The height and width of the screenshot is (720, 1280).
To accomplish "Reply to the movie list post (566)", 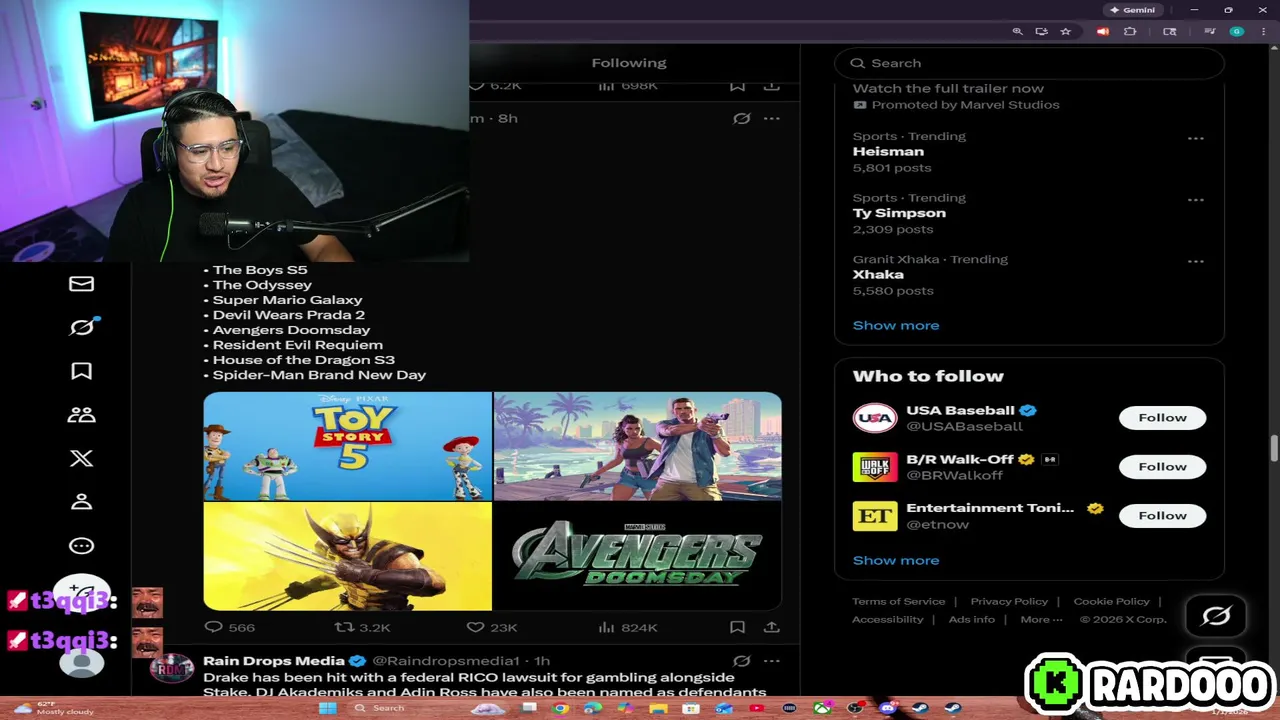I will (229, 627).
